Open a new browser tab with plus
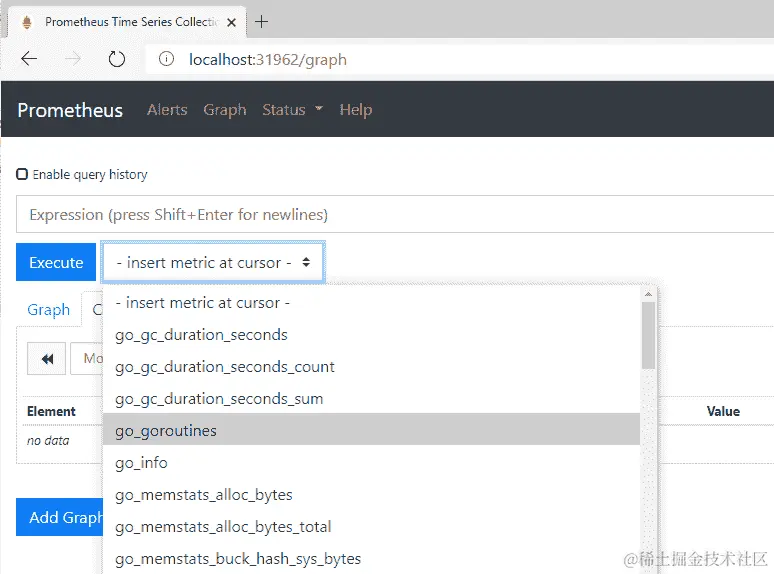Viewport: 774px width, 574px height. [x=261, y=22]
